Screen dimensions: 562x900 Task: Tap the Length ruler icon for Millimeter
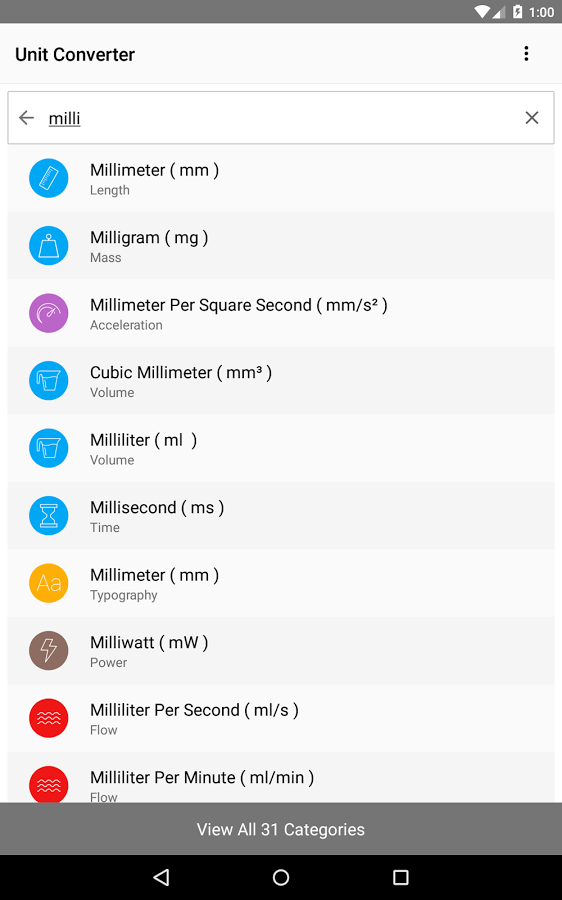(49, 179)
